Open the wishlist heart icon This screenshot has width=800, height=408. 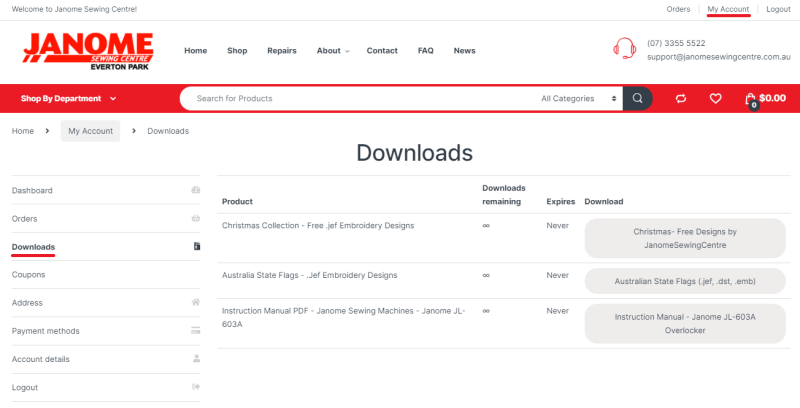715,98
